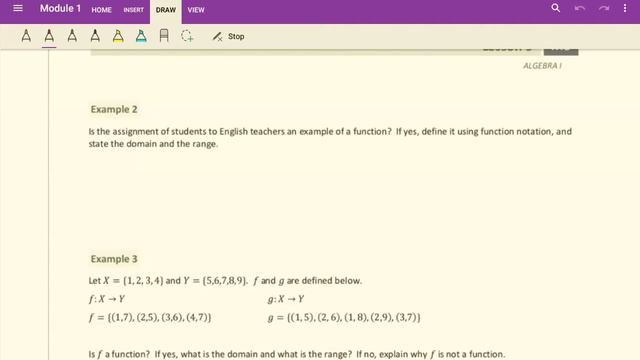640x360 pixels.
Task: Click the Example 3 heading
Action: [x=114, y=259]
